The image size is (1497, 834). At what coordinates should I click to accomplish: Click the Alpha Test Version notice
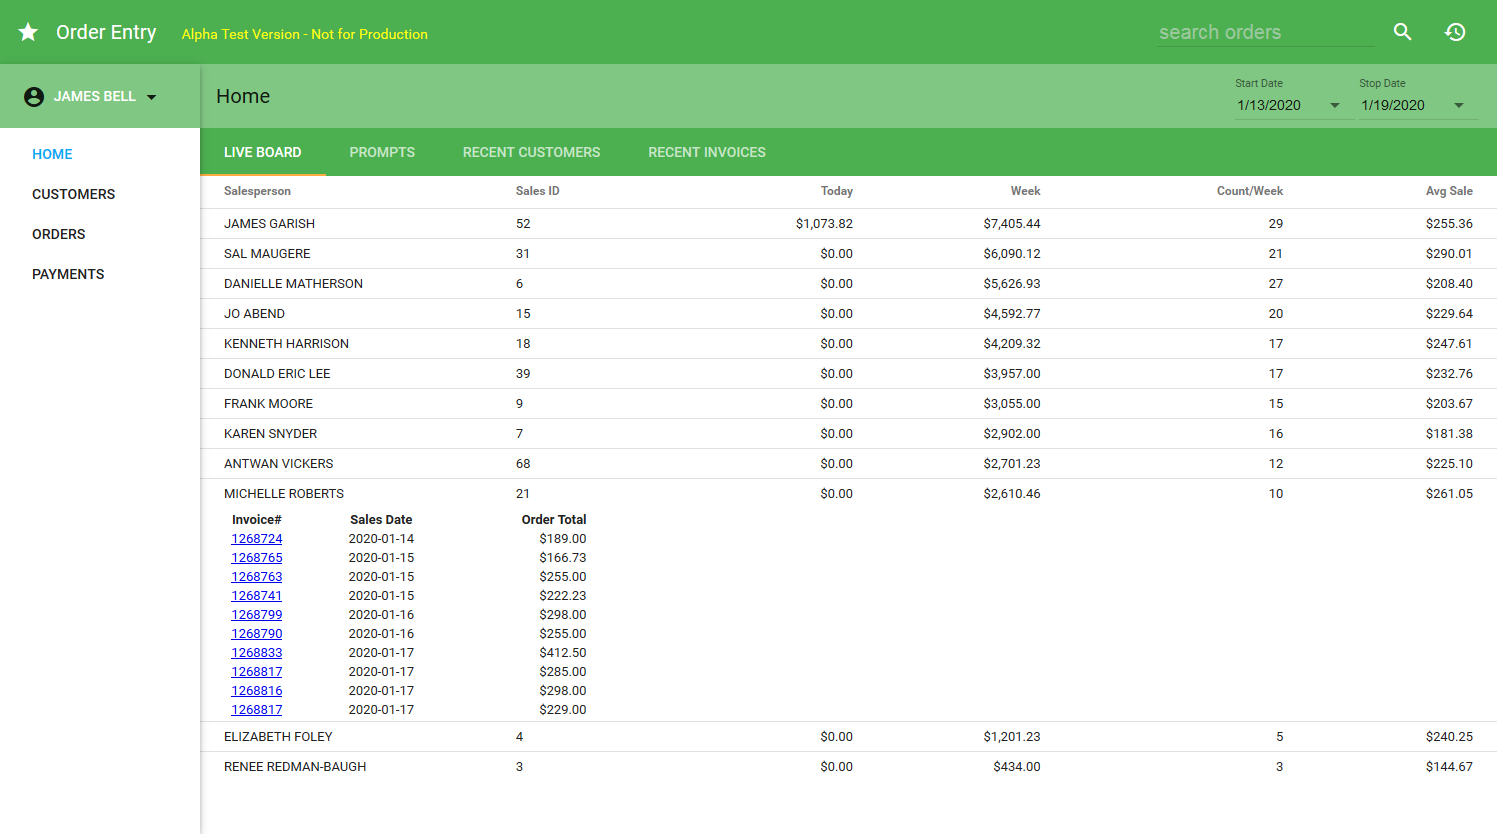click(x=305, y=34)
